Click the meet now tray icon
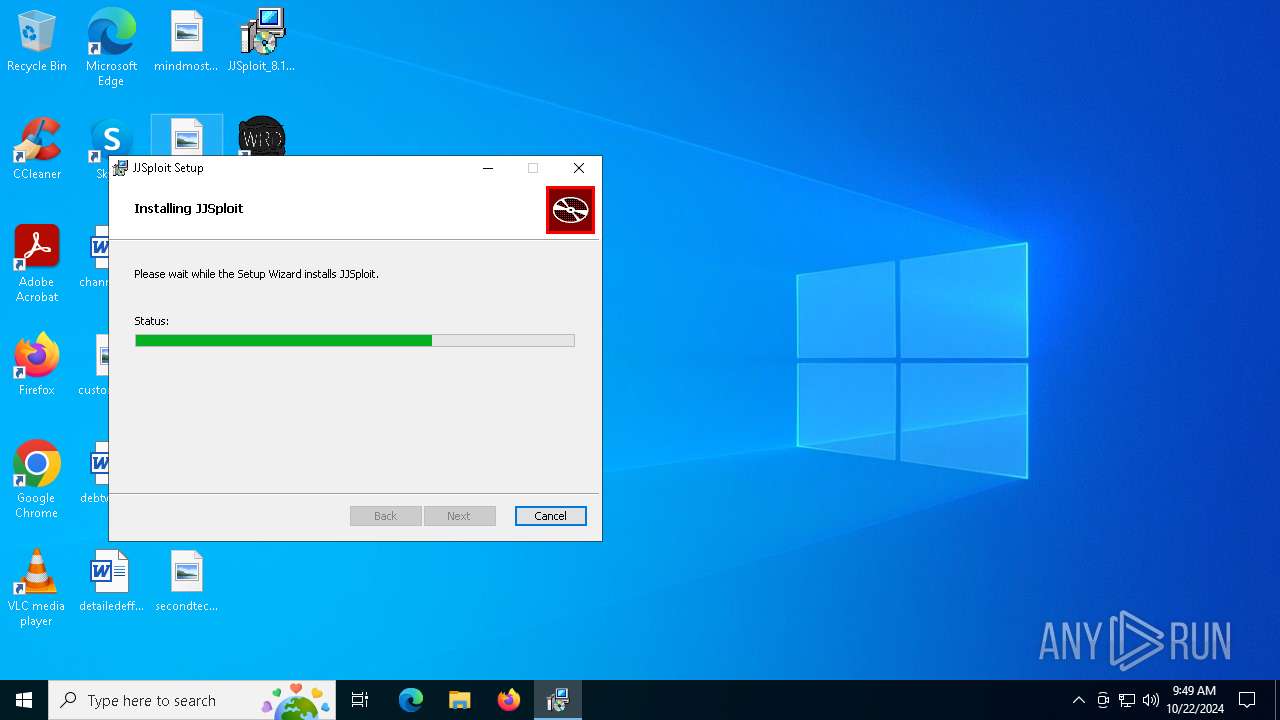 1103,700
